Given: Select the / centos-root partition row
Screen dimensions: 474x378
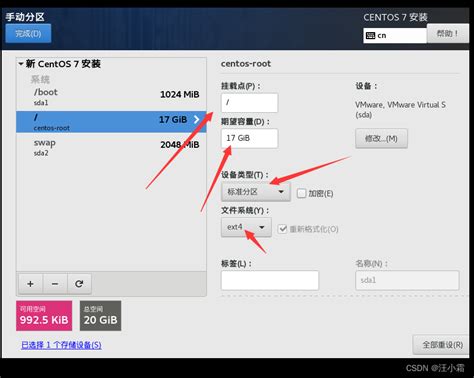Looking at the screenshot, I should pos(111,122).
